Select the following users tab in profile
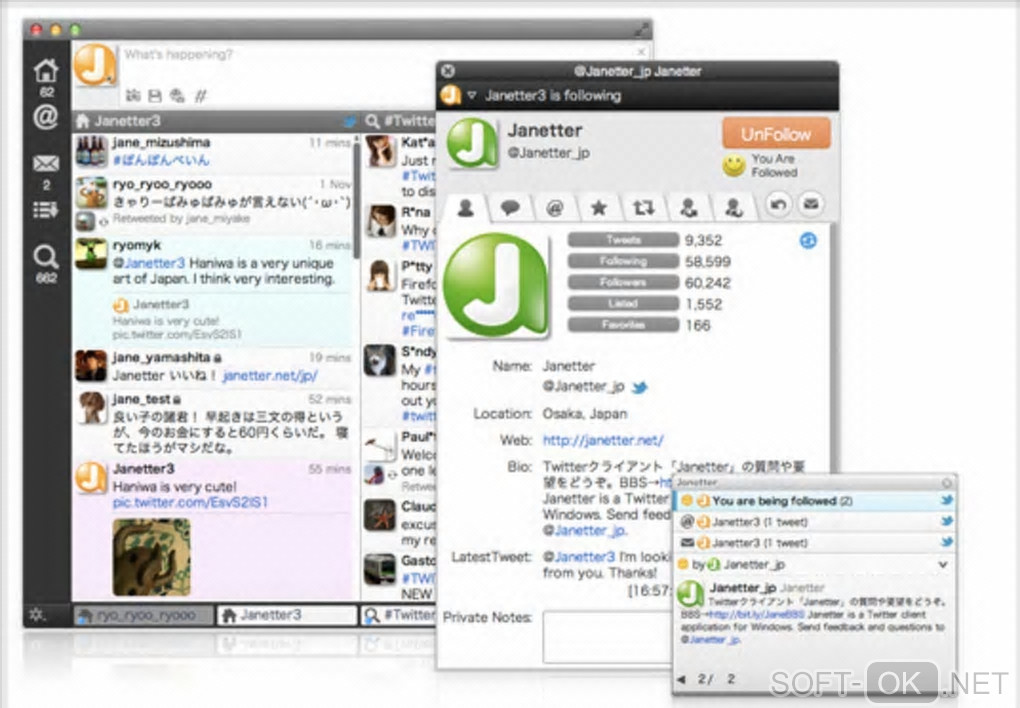This screenshot has width=1020, height=708. [x=688, y=208]
